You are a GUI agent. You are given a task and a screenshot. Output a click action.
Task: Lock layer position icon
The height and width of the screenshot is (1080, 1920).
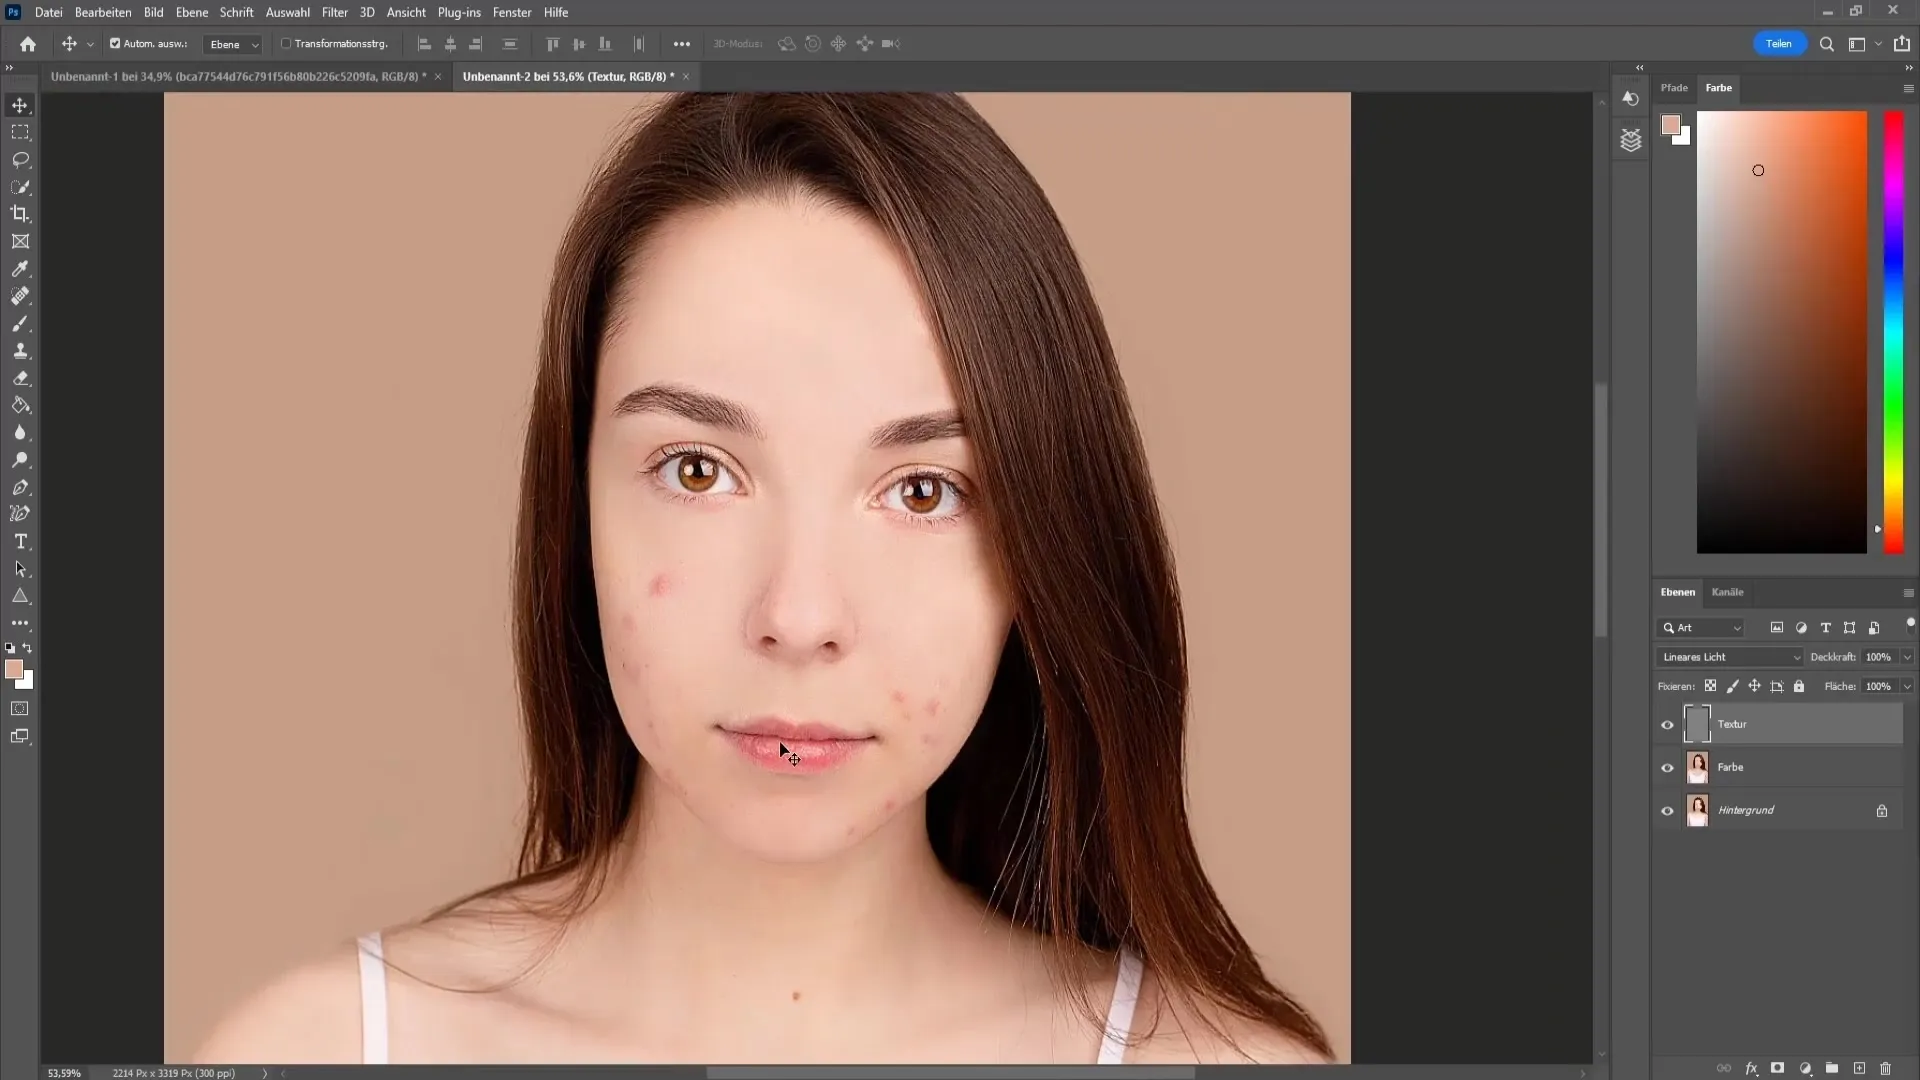point(1754,686)
